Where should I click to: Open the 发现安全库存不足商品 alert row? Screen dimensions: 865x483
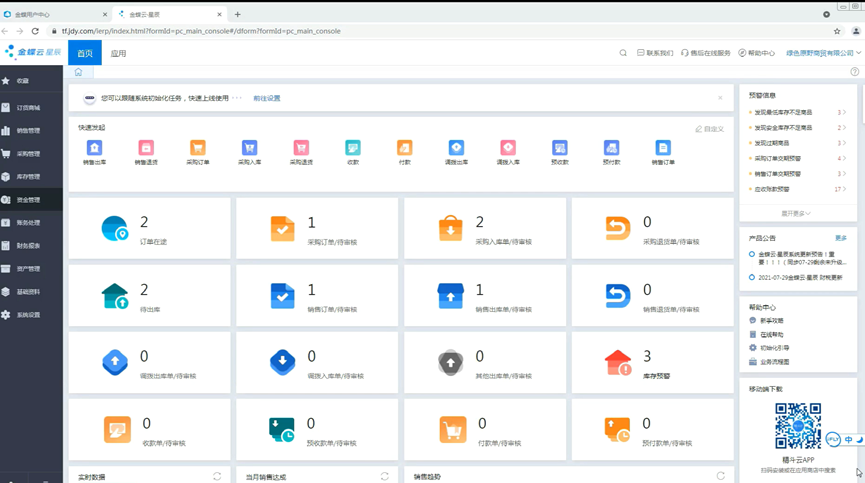(798, 127)
